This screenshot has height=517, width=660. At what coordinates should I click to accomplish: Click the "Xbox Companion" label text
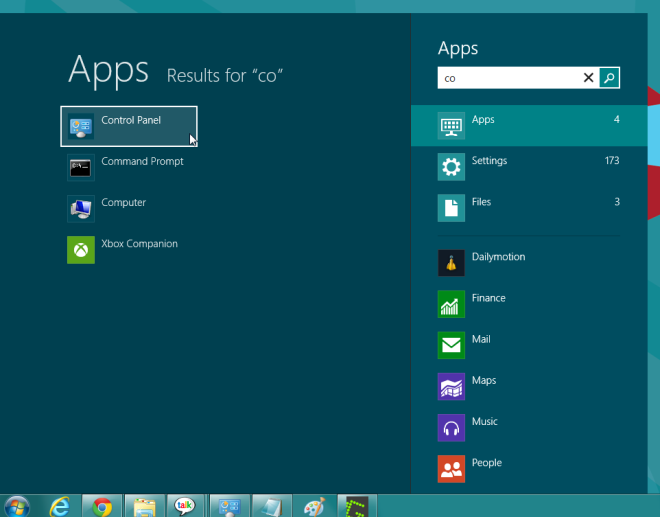[x=139, y=244]
